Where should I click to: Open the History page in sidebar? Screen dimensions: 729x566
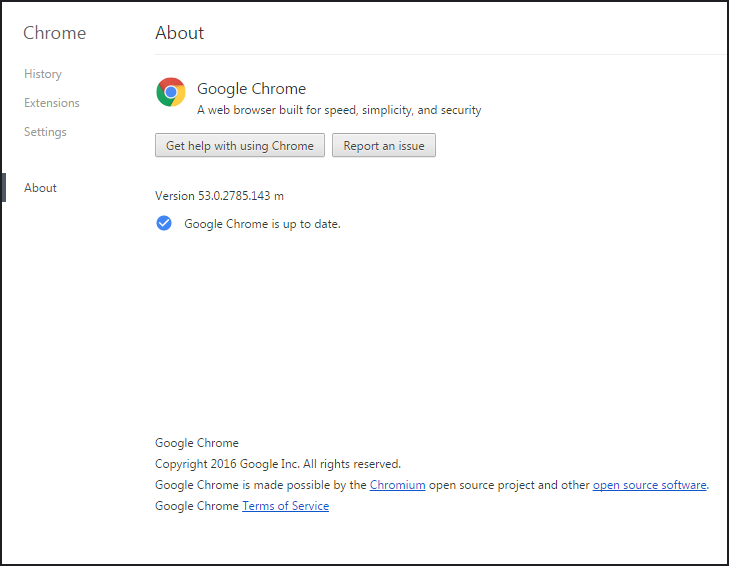tap(43, 74)
